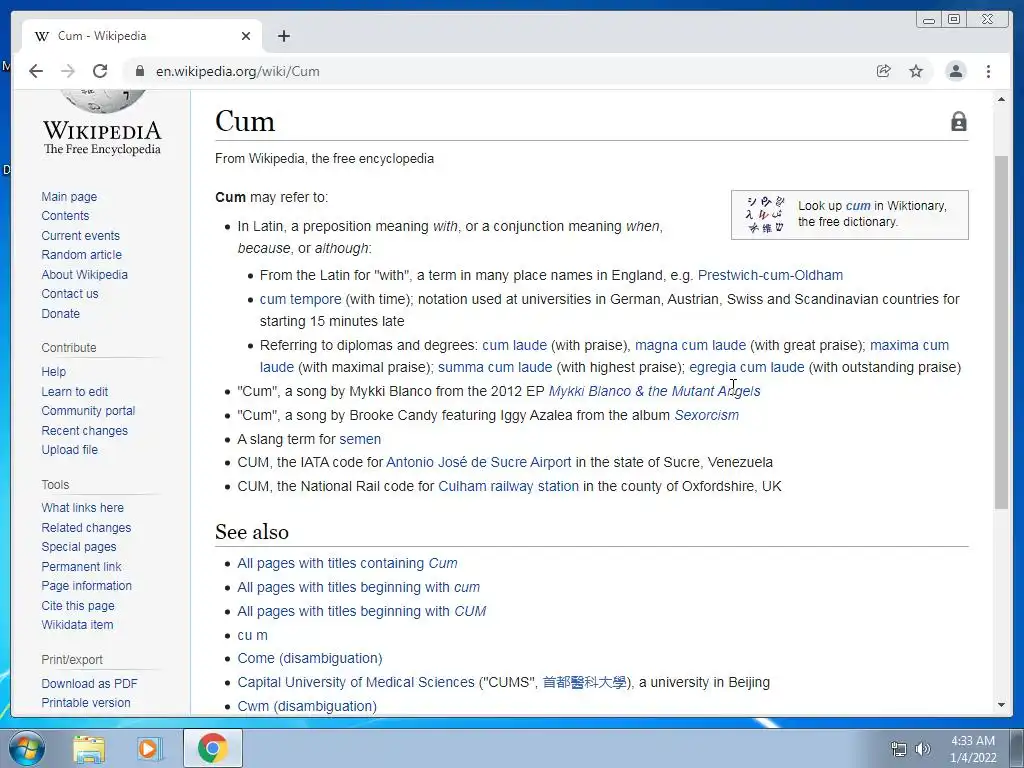Image resolution: width=1024 pixels, height=768 pixels.
Task: Click Cite this page
Action: coord(78,605)
